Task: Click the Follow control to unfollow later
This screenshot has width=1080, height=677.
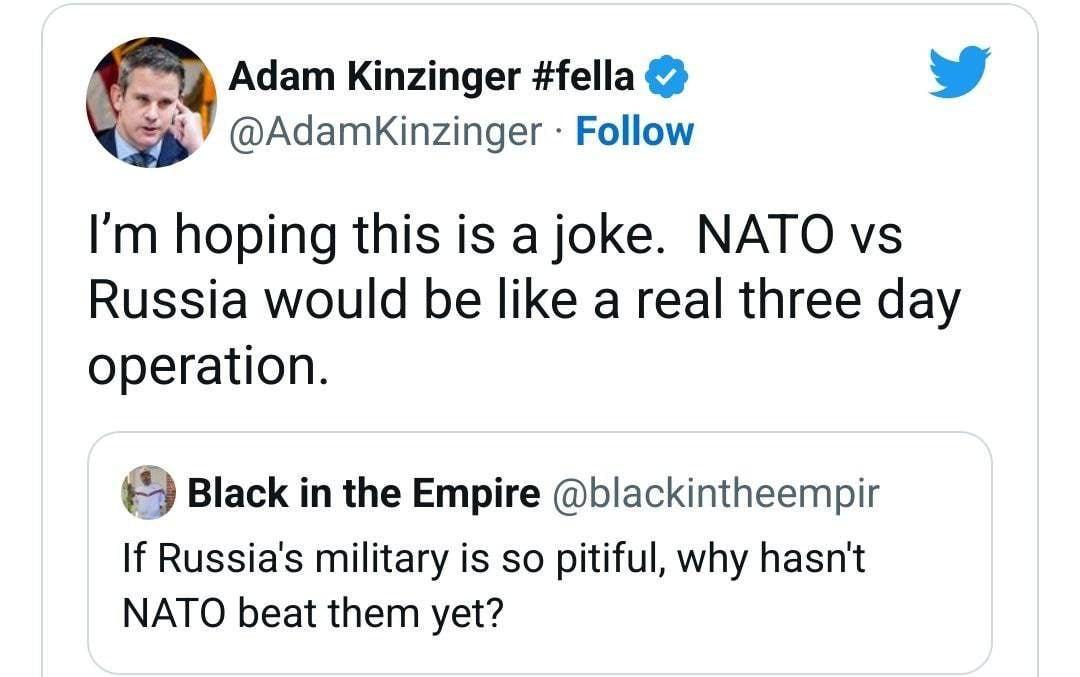Action: pos(635,130)
